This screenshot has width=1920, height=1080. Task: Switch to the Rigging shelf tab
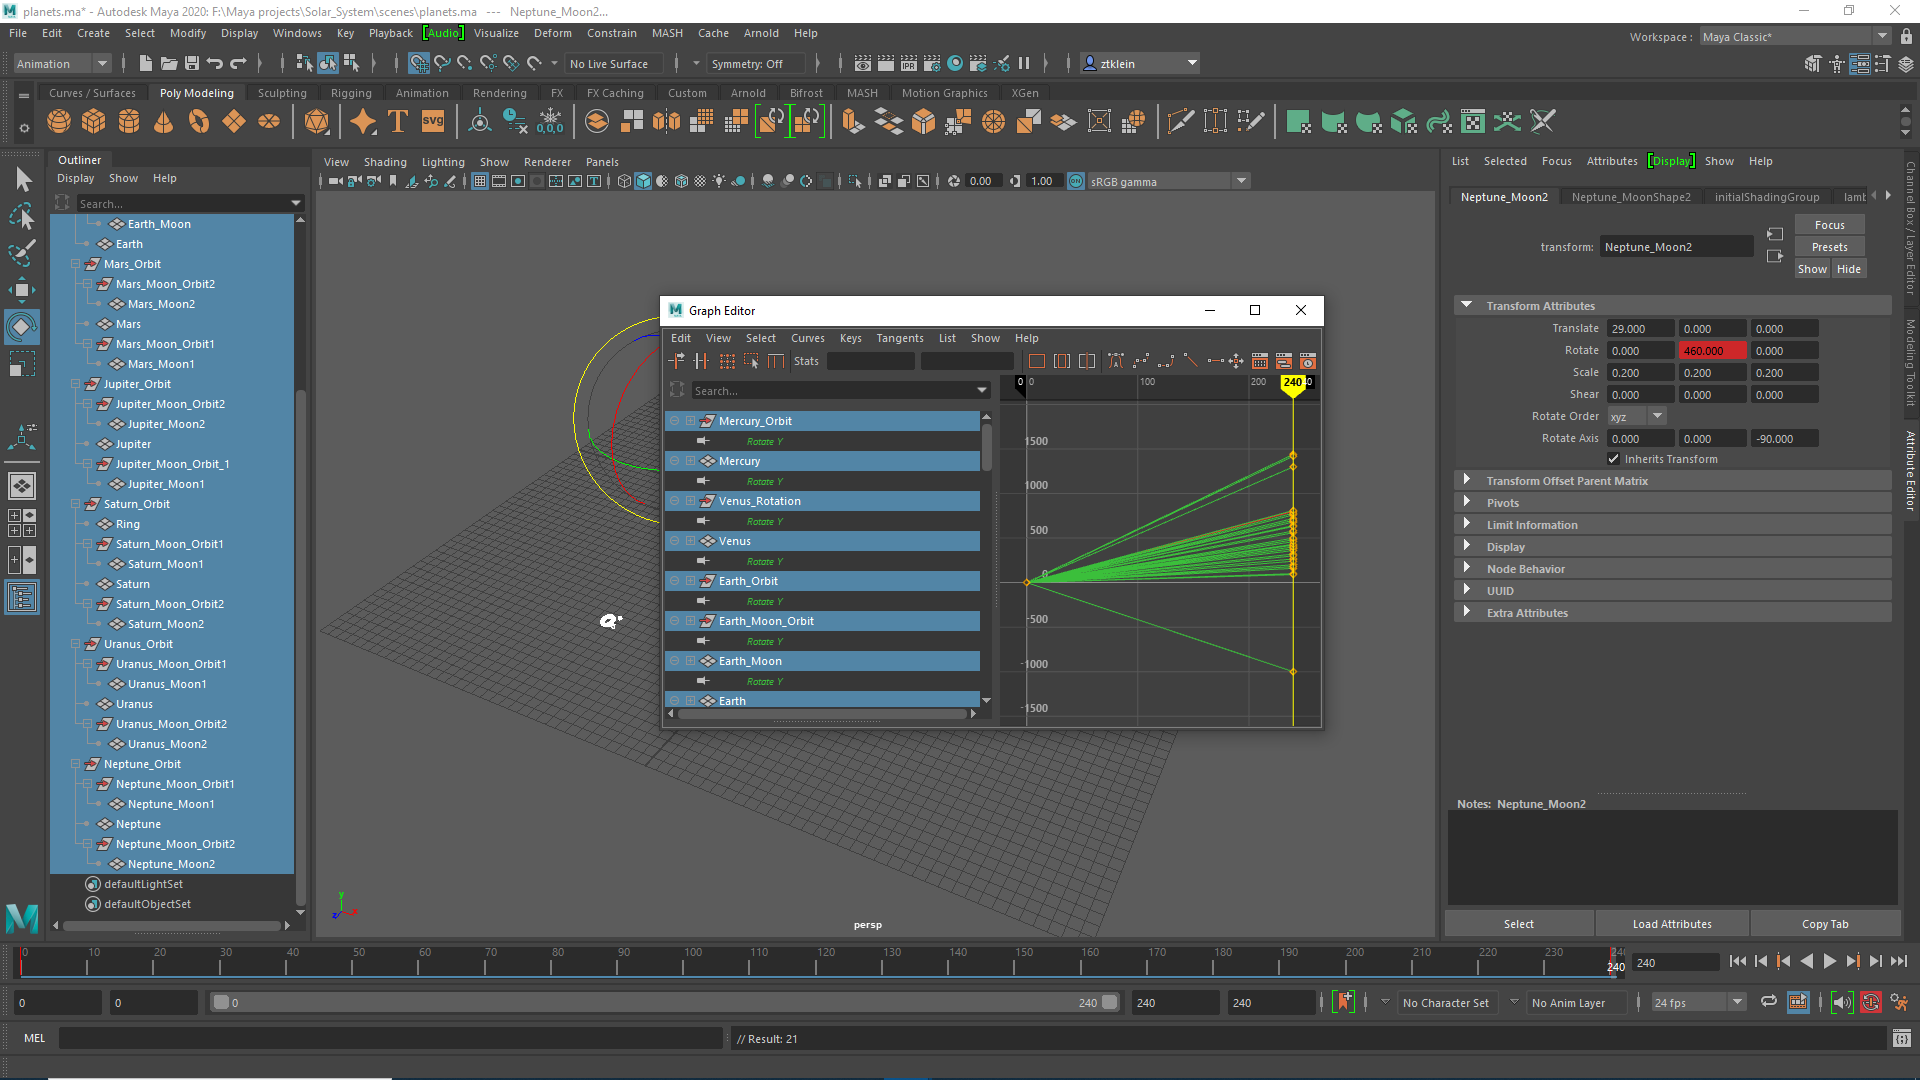(x=351, y=93)
